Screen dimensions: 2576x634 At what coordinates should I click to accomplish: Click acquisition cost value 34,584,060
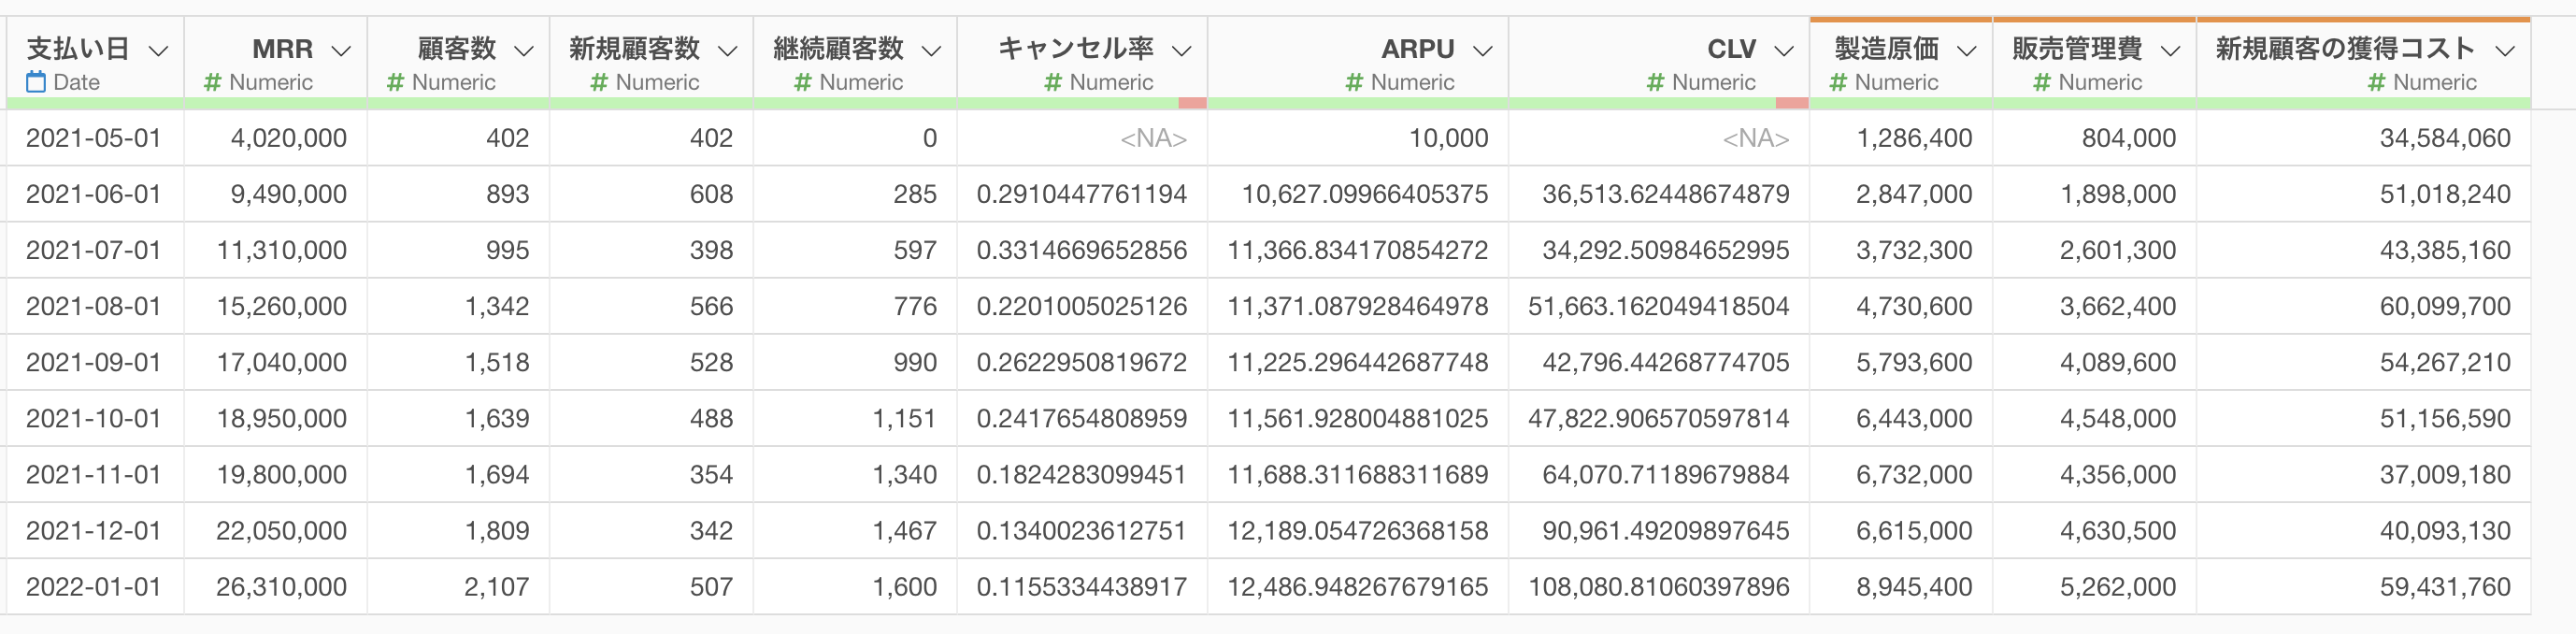click(x=2445, y=138)
